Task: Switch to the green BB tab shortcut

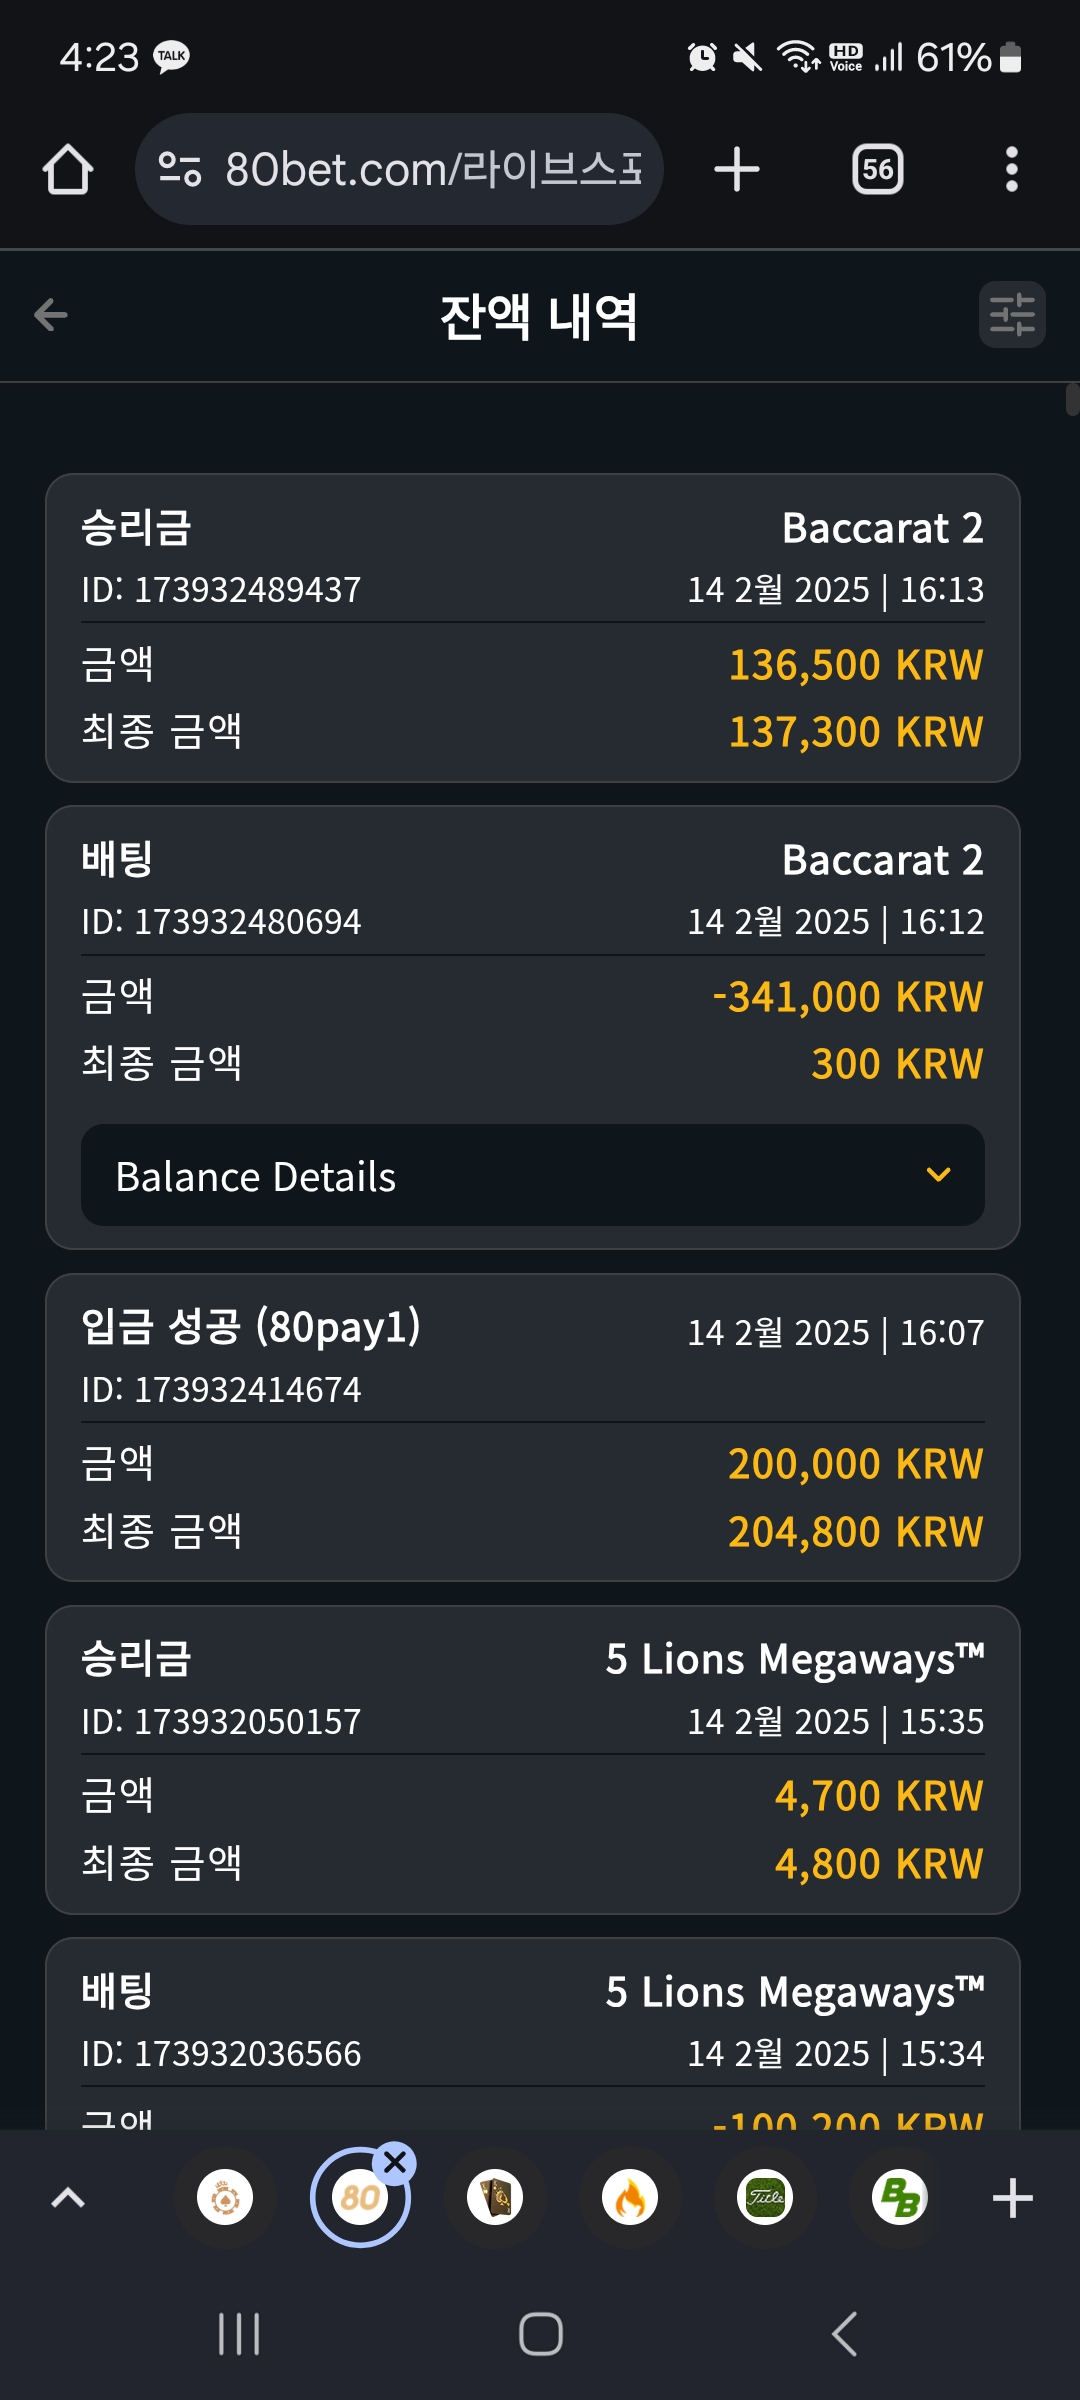Action: [x=900, y=2197]
